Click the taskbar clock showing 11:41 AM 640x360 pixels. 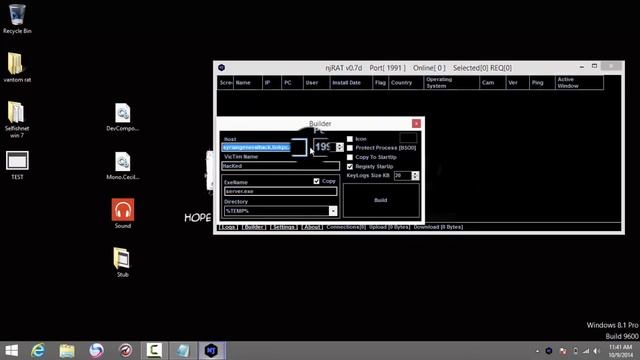pyautogui.click(x=620, y=351)
